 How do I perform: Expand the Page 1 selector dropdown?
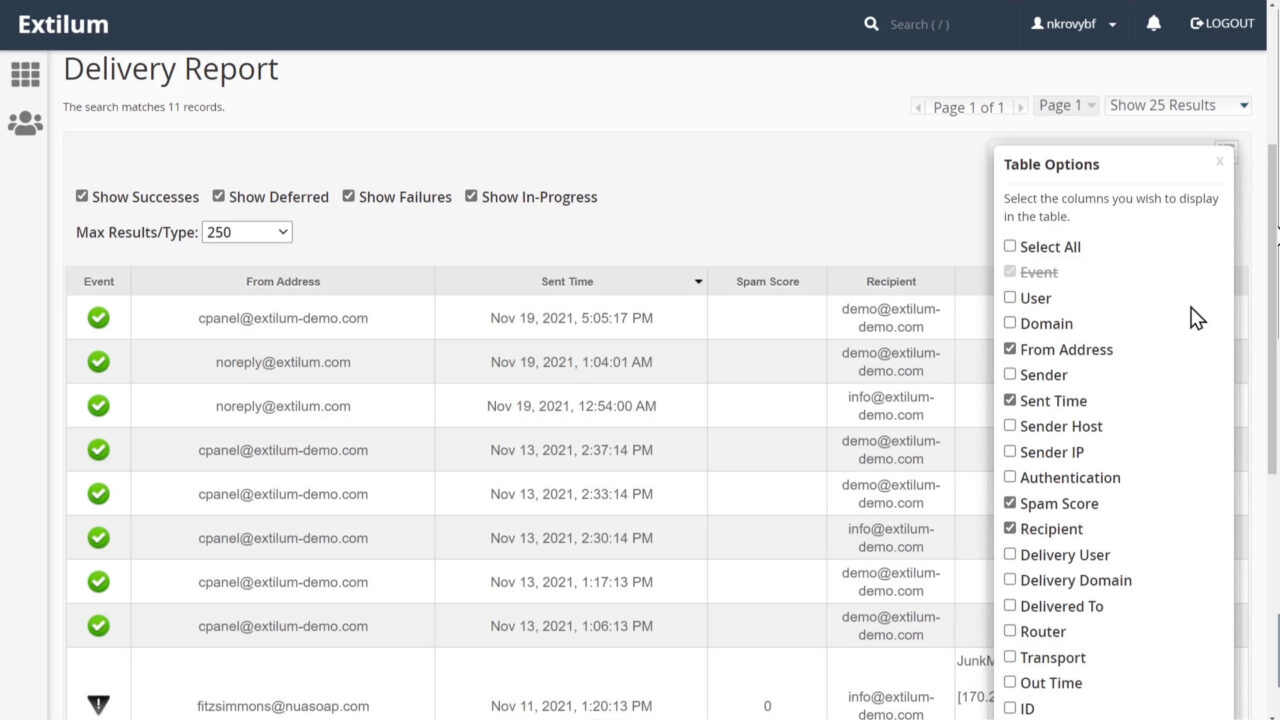click(1065, 104)
